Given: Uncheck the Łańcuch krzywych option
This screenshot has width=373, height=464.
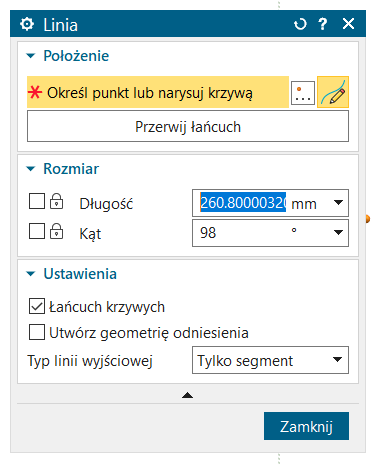Looking at the screenshot, I should 37,306.
